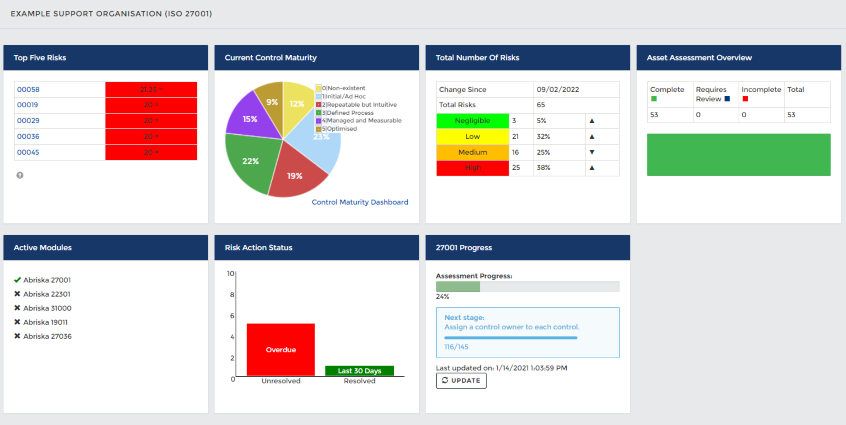Screen dimensions: 846x425
Task: Click the up arrow in the Negligible row
Action: click(x=591, y=121)
